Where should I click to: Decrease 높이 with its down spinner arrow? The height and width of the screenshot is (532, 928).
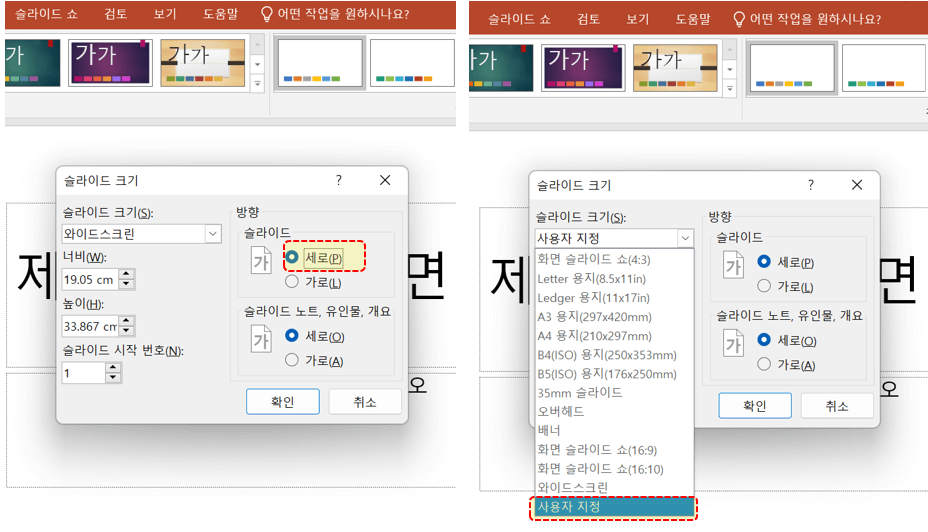(x=127, y=331)
